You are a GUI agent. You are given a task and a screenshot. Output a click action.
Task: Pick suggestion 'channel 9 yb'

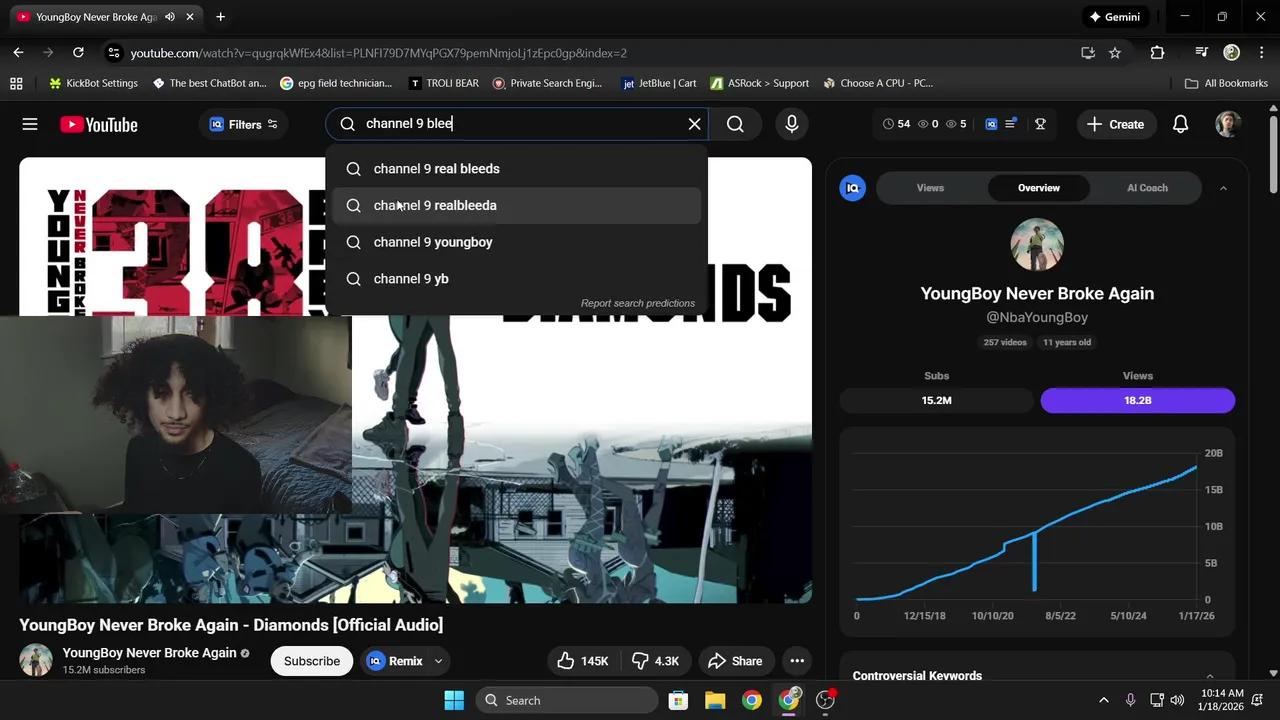(517, 279)
